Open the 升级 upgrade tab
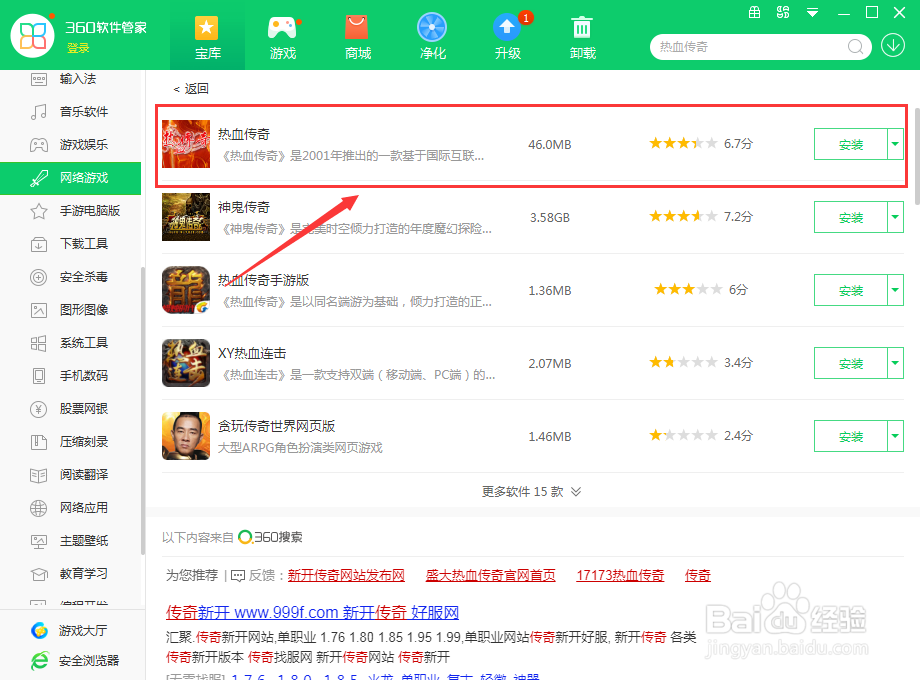The image size is (920, 680). tap(508, 37)
